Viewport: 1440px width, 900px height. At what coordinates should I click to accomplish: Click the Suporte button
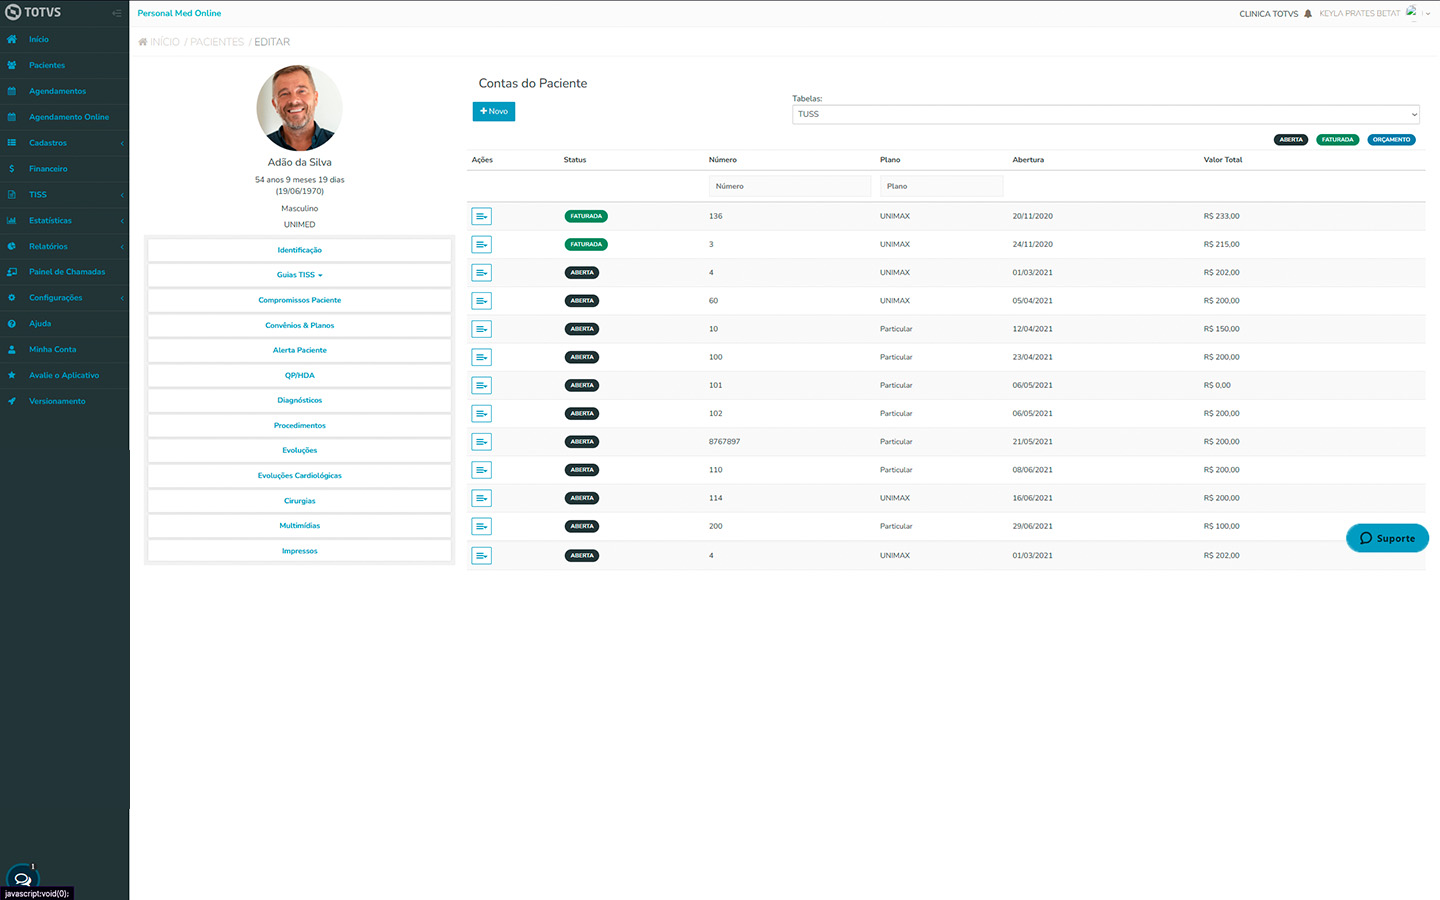point(1387,538)
